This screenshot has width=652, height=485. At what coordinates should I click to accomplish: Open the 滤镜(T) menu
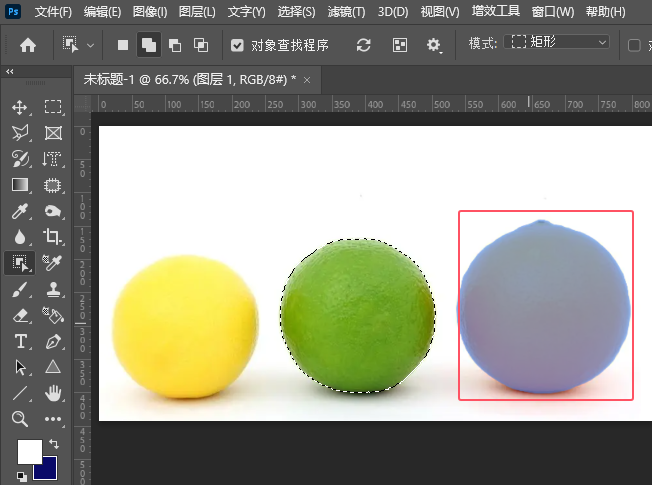(x=346, y=12)
